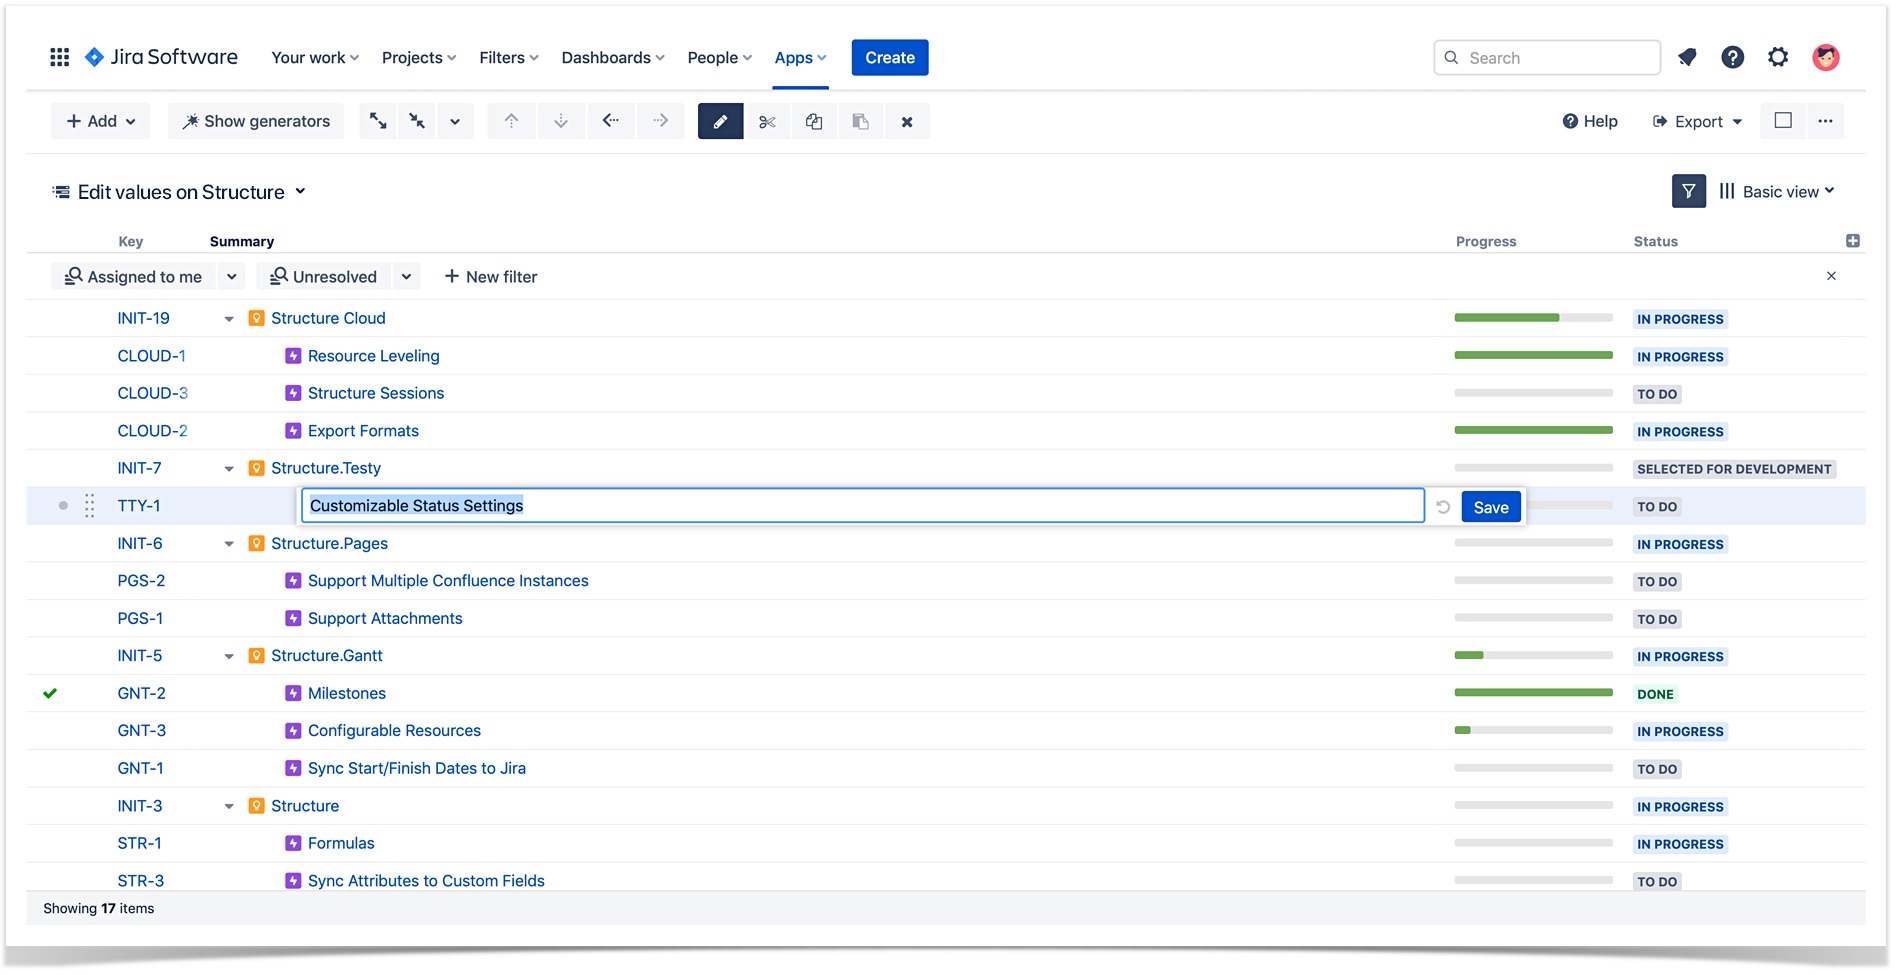Screen dimensions: 1900x975
Task: Click the Jira Software logo
Action: pyautogui.click(x=162, y=57)
